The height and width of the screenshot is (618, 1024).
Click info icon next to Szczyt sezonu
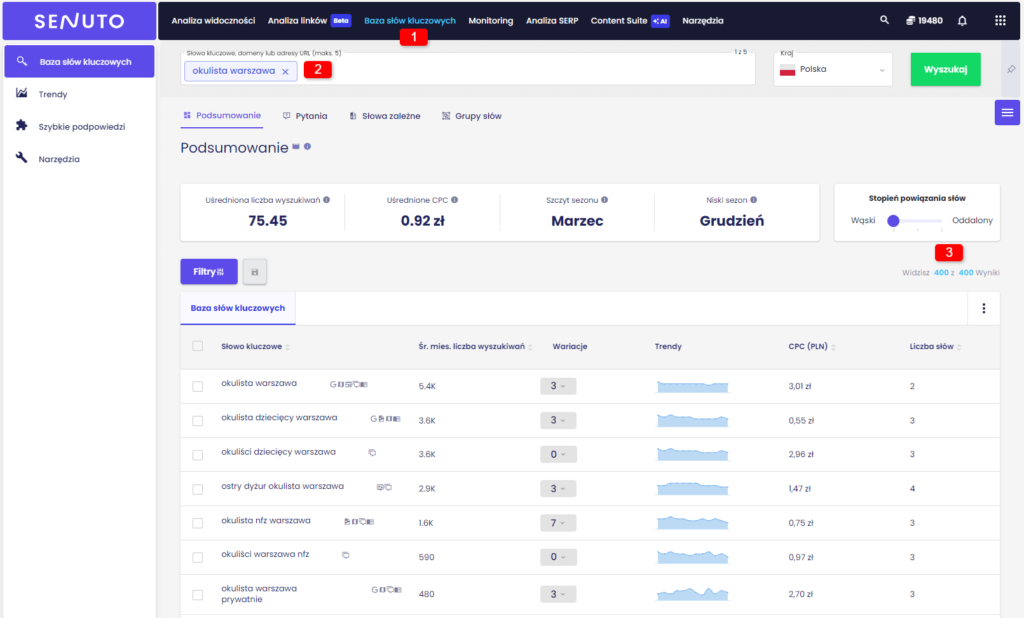coord(605,200)
